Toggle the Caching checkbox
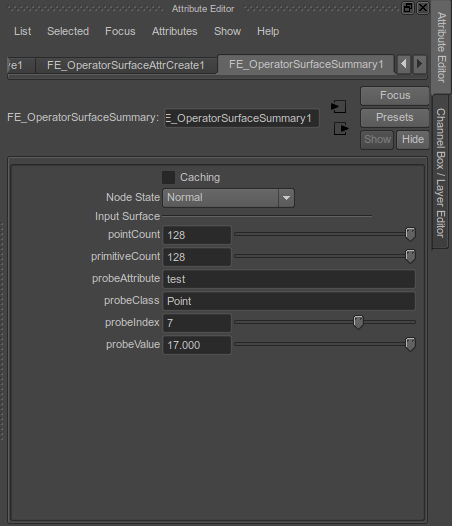 (168, 177)
